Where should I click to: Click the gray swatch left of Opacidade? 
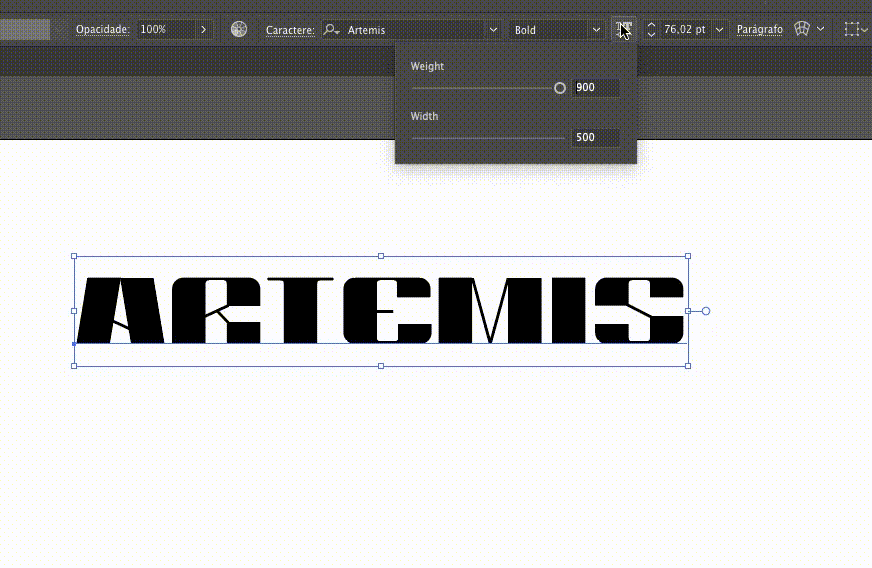point(25,29)
